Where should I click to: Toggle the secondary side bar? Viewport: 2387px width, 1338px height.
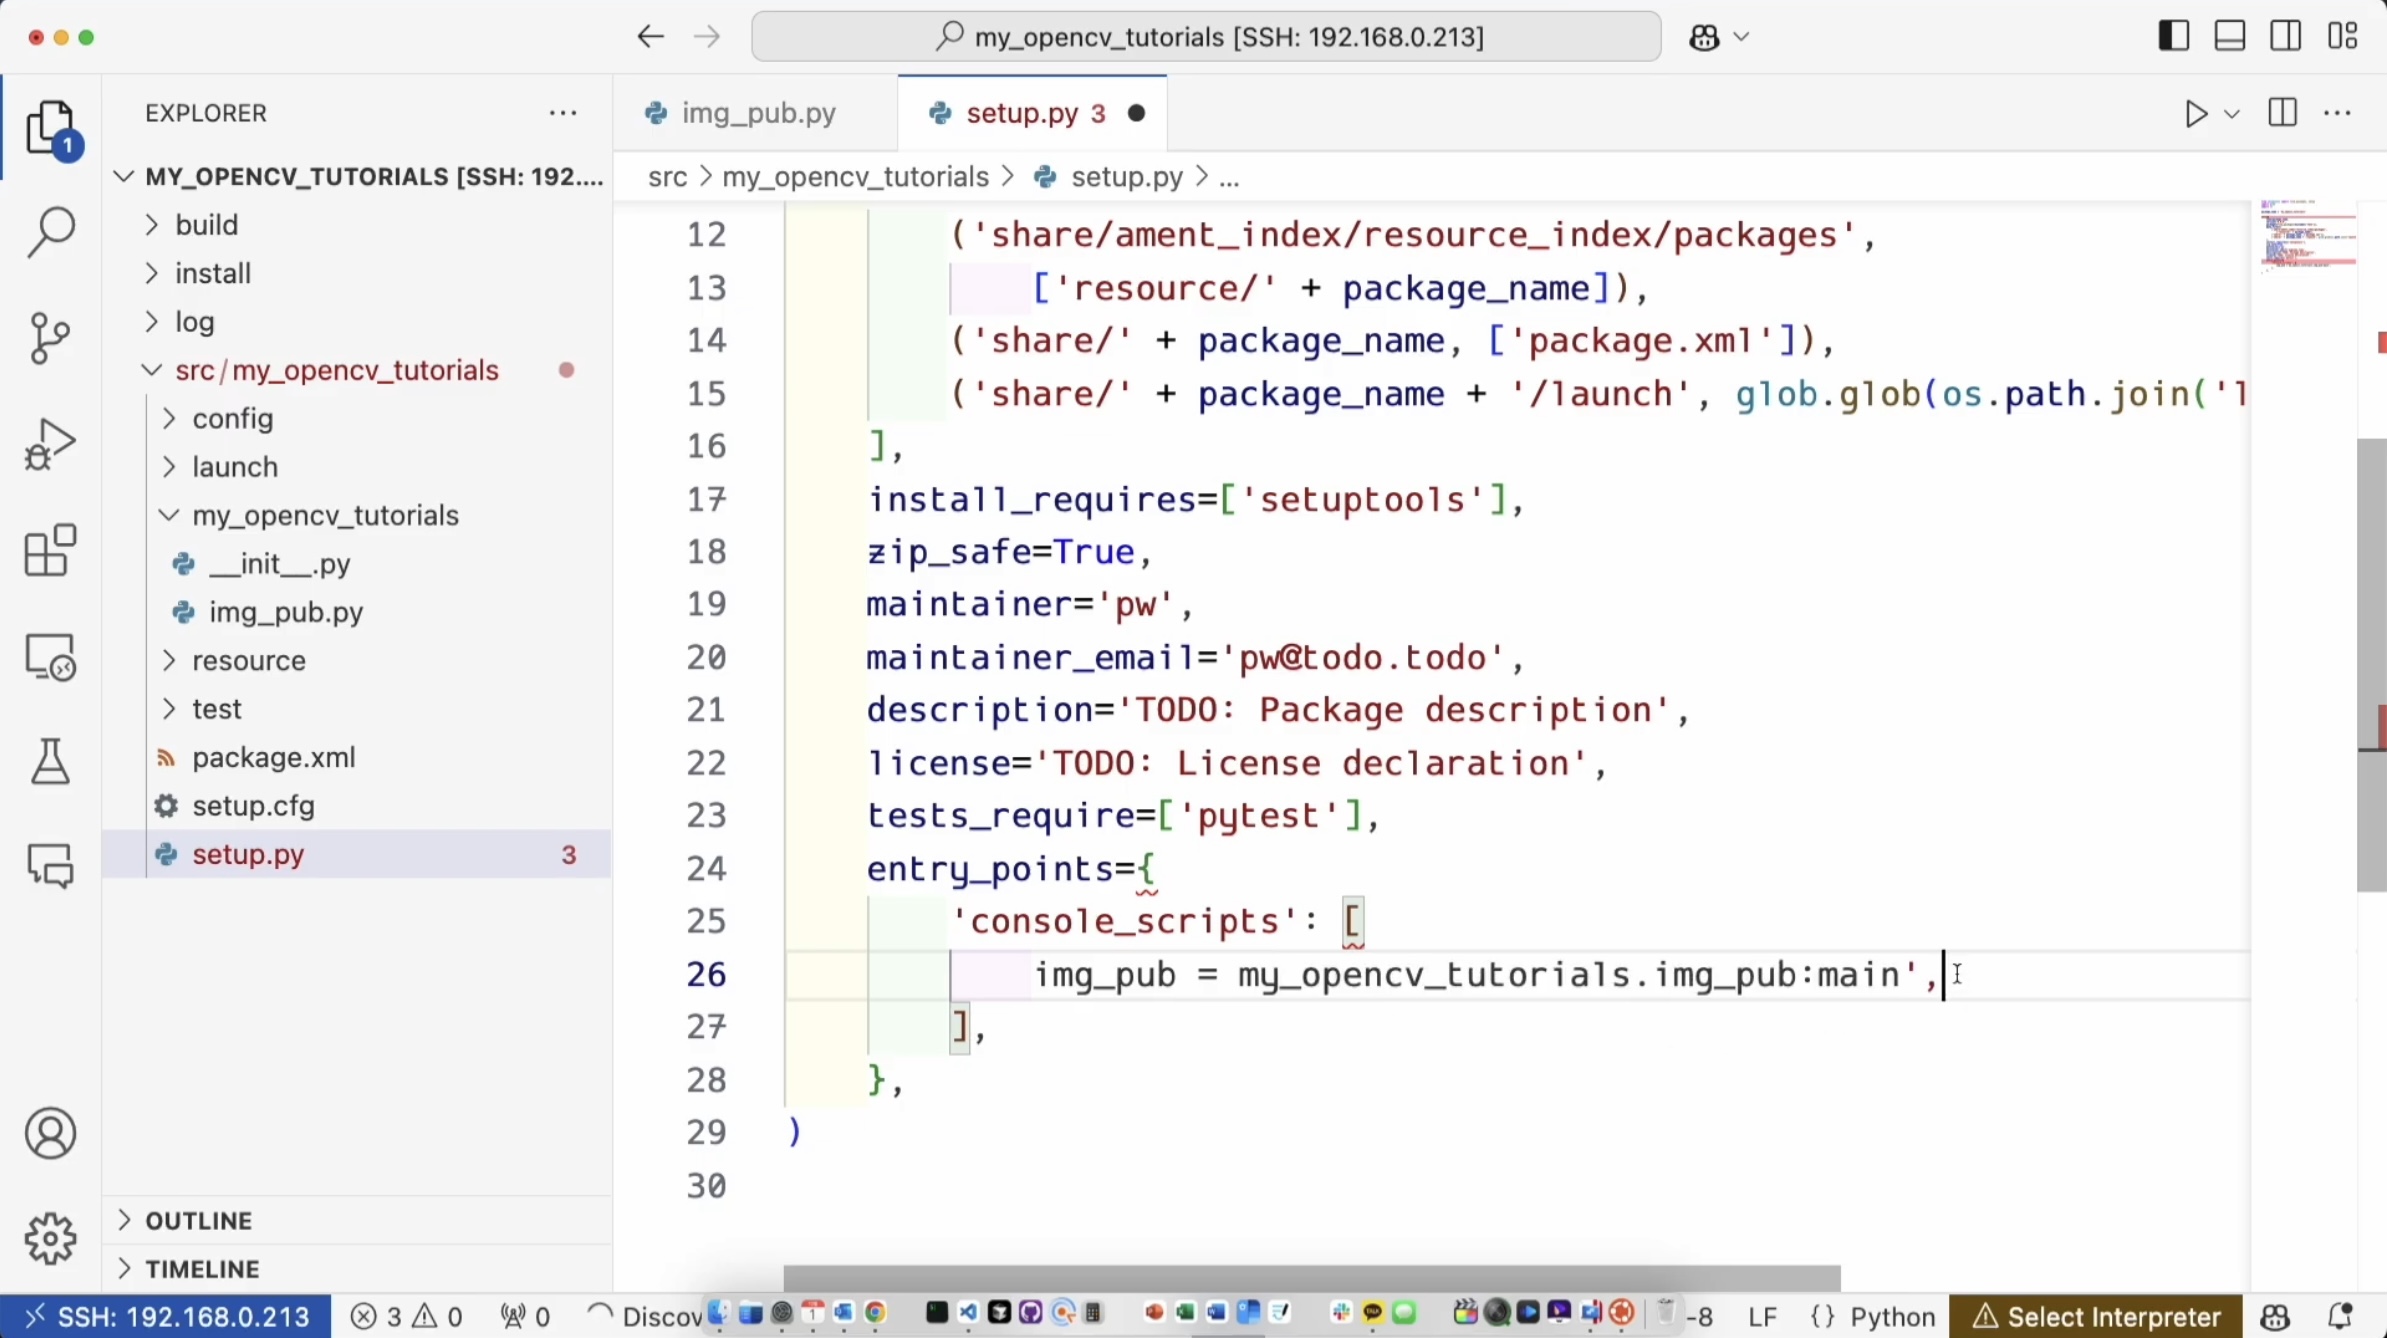tap(2285, 37)
